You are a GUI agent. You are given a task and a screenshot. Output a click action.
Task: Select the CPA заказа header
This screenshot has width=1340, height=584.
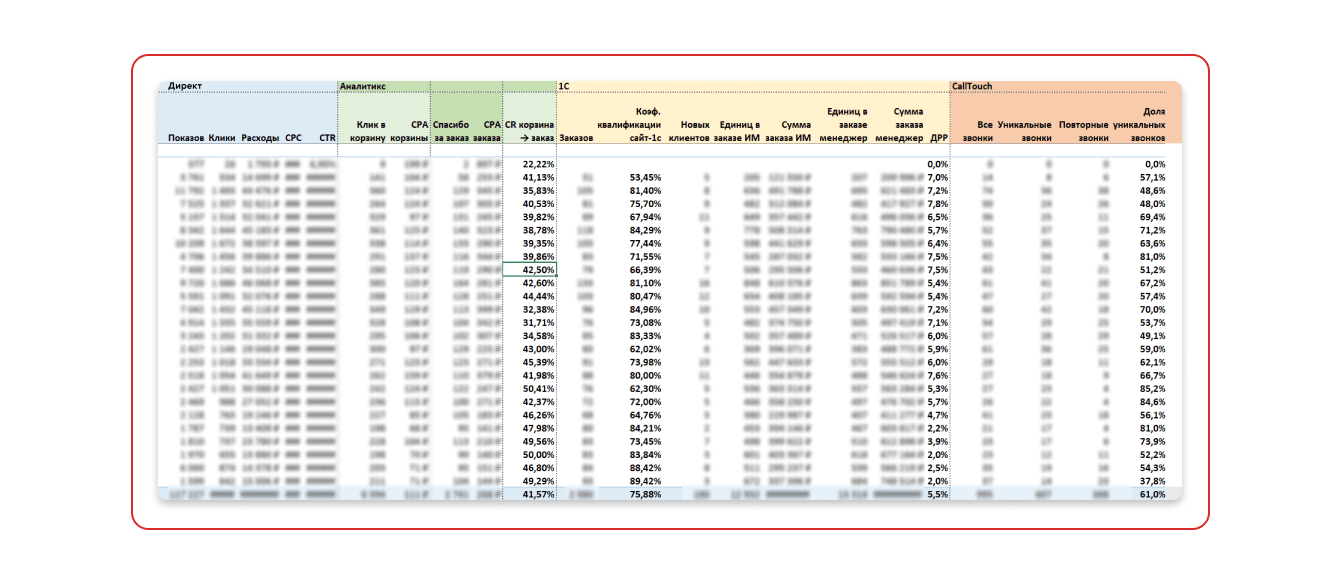coord(487,131)
